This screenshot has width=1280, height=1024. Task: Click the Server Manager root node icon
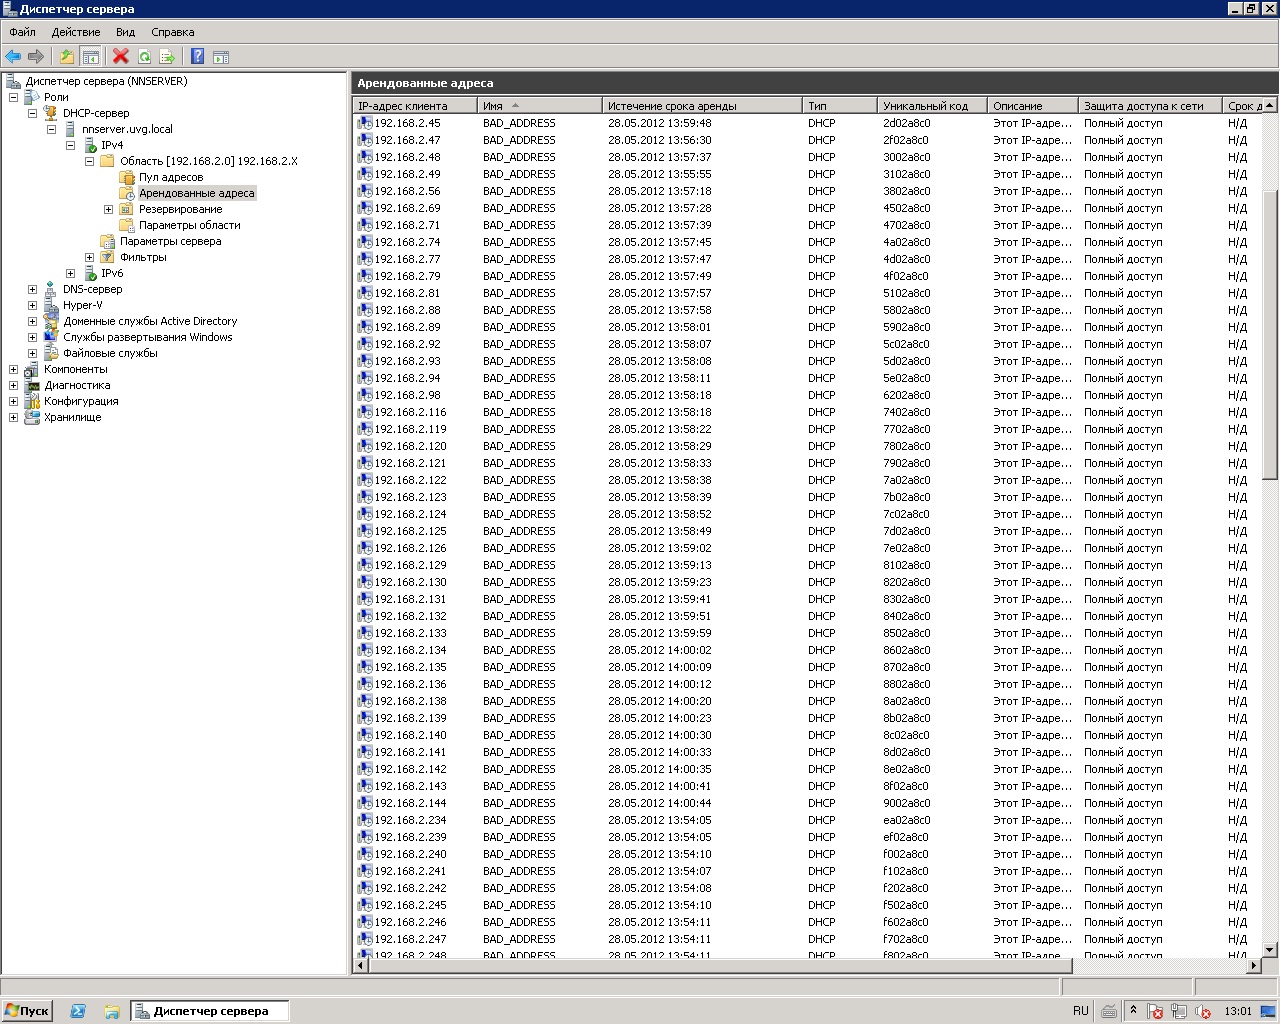tap(13, 81)
